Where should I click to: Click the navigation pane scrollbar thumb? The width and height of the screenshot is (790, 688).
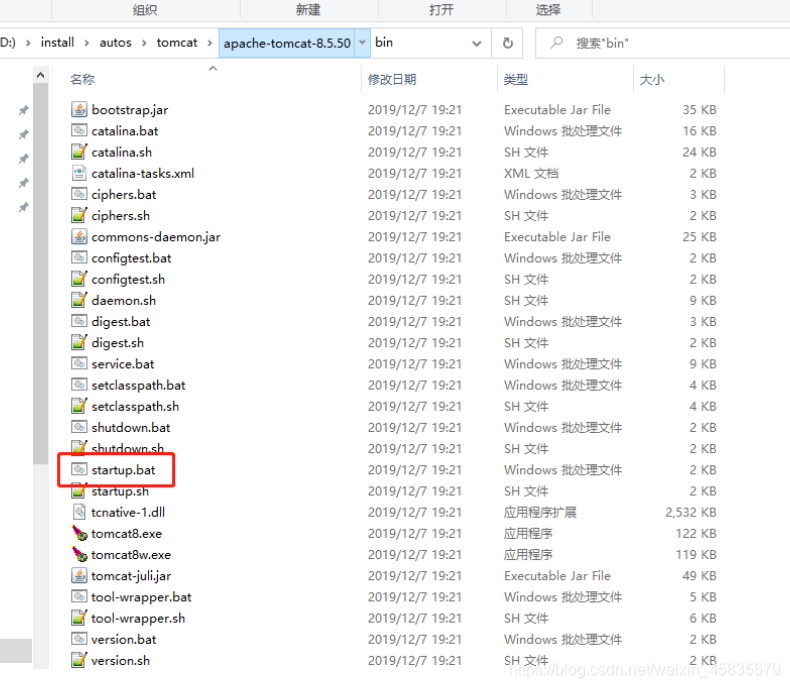(41, 273)
